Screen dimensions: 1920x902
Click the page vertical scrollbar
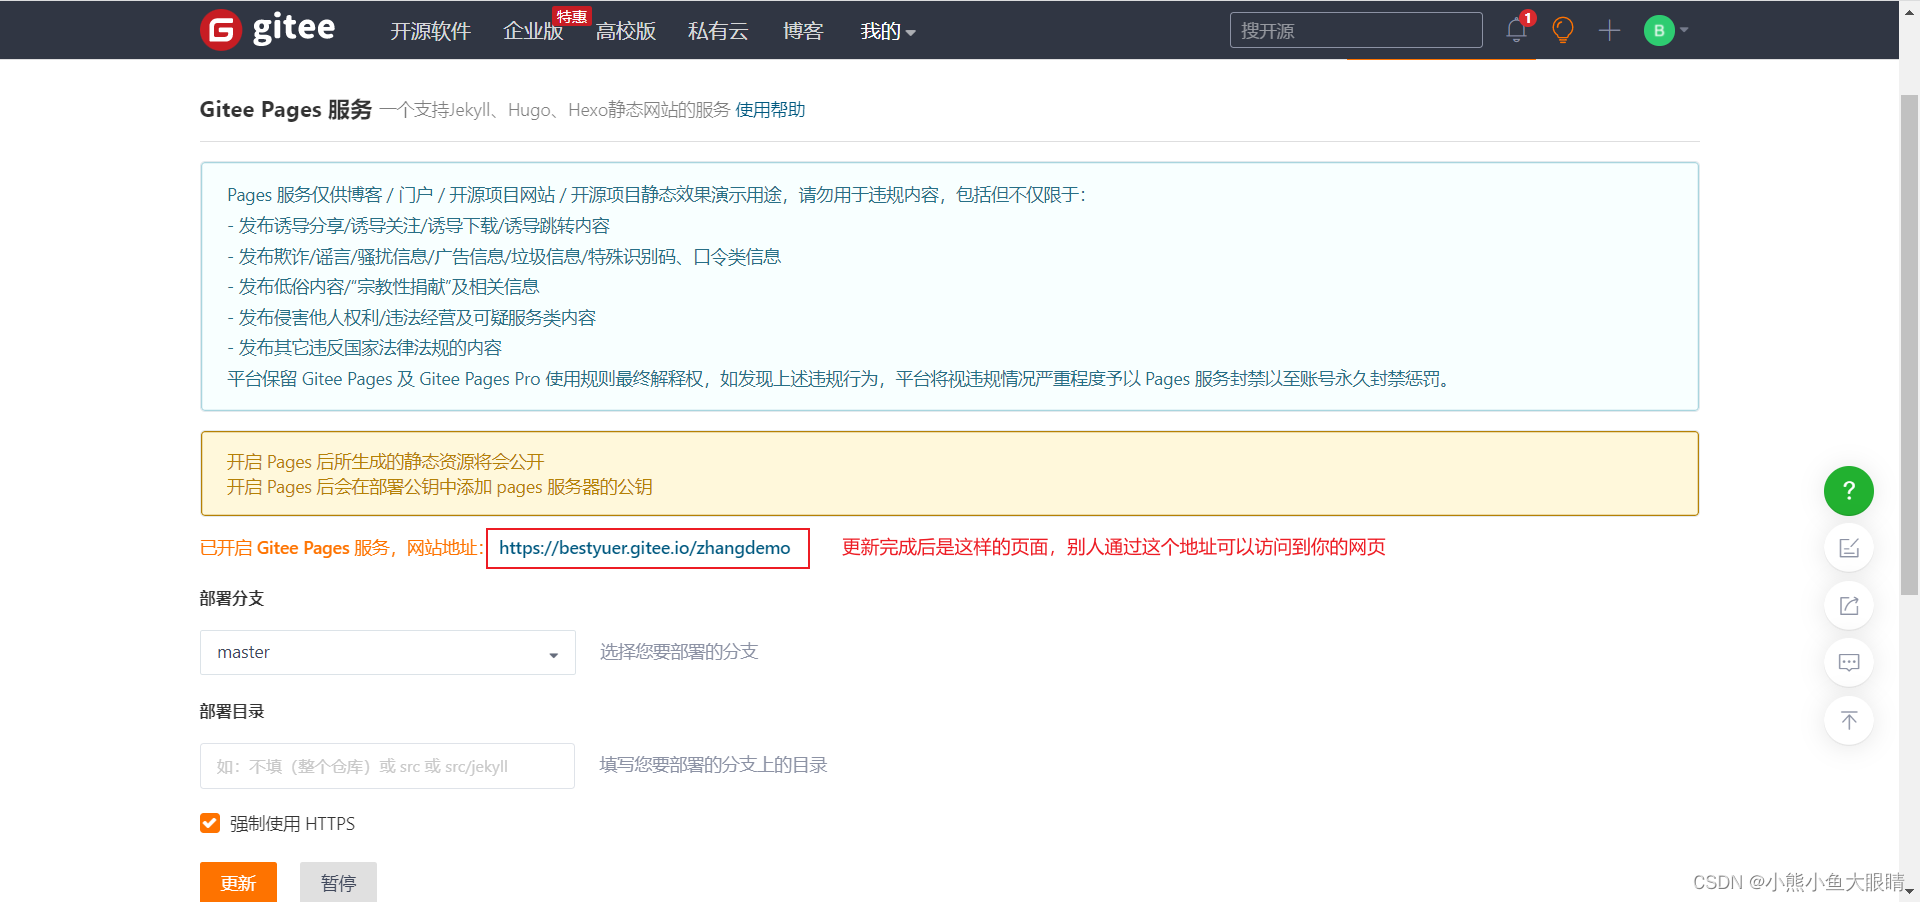1909,345
